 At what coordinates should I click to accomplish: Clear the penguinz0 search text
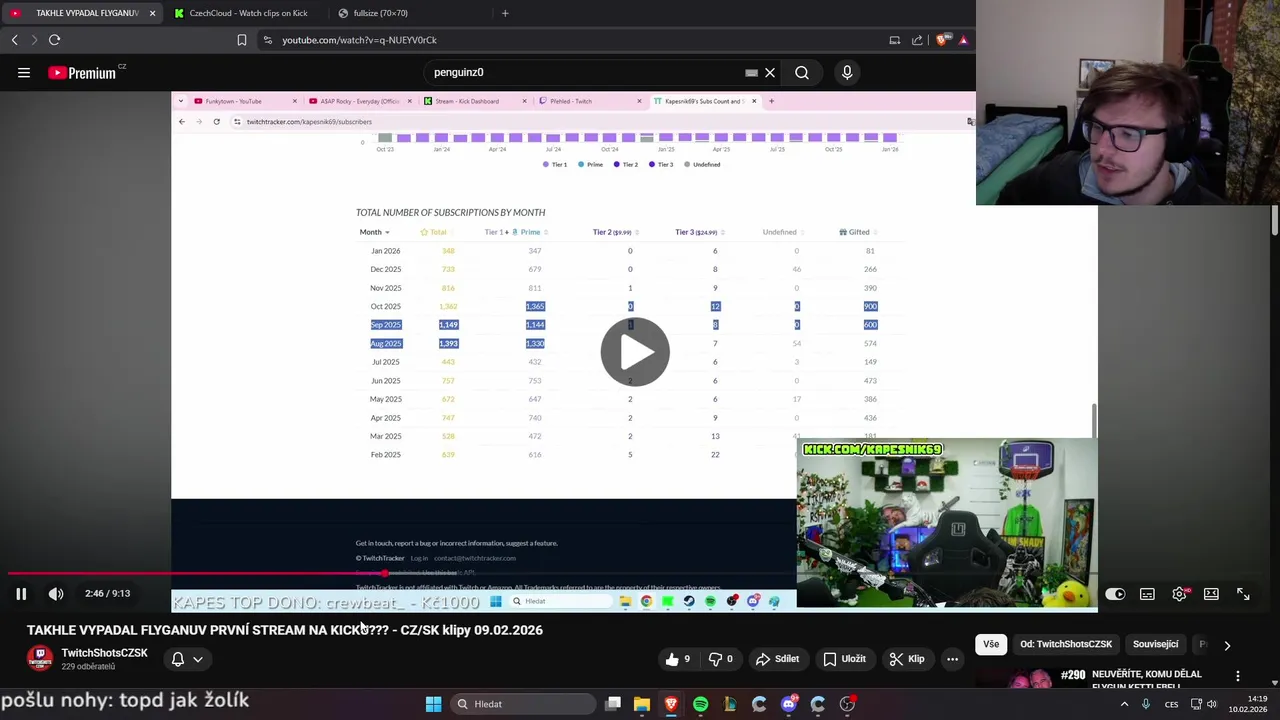coord(770,72)
